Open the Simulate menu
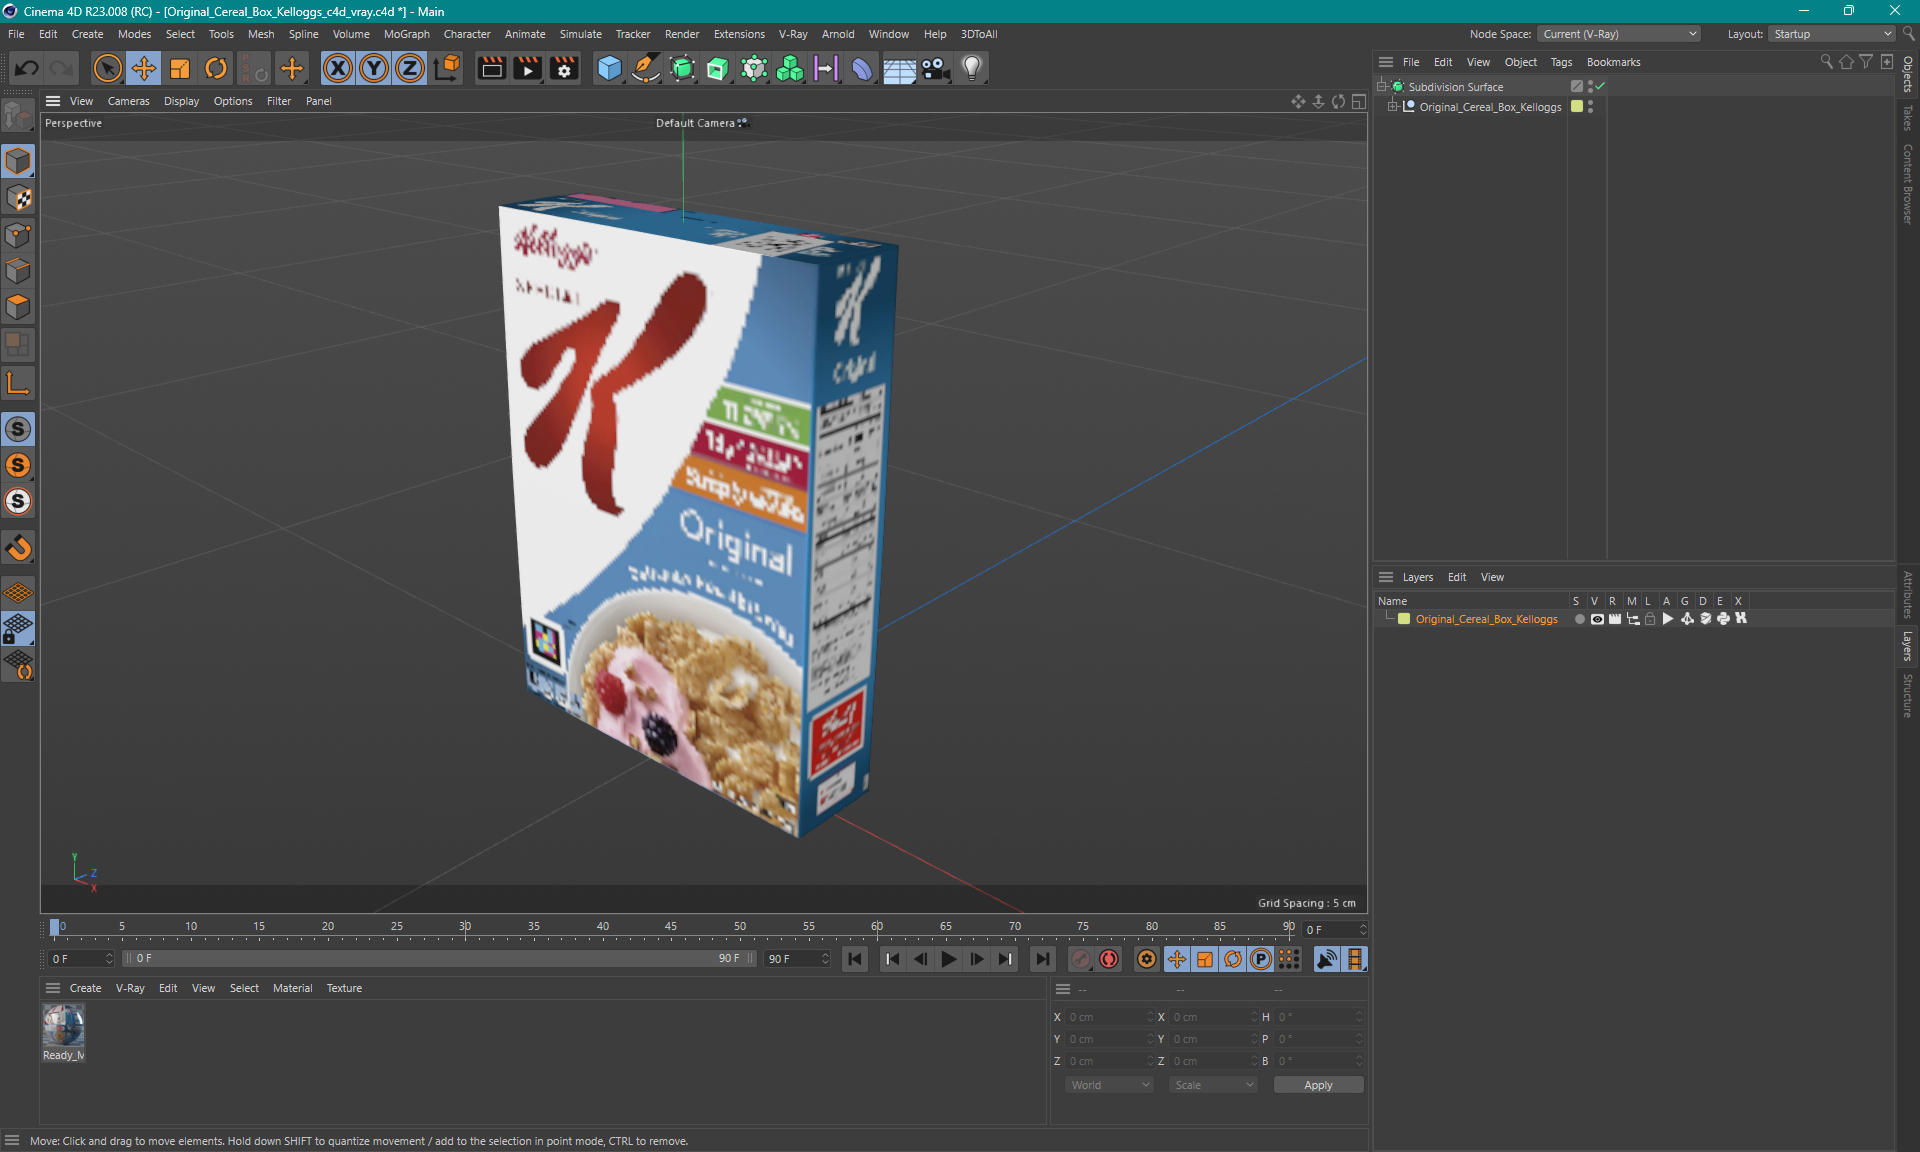Viewport: 1920px width, 1152px height. point(580,34)
